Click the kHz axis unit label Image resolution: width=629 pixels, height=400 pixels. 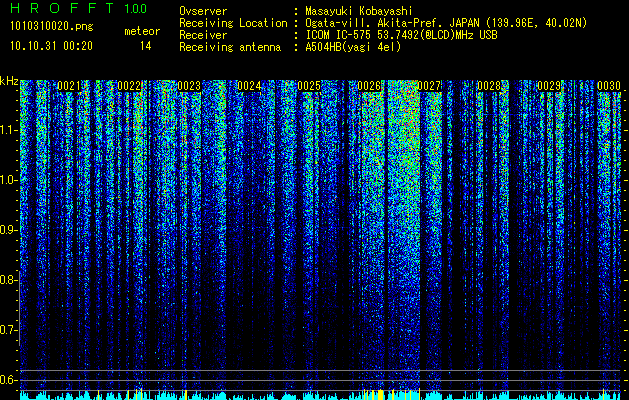coord(9,81)
